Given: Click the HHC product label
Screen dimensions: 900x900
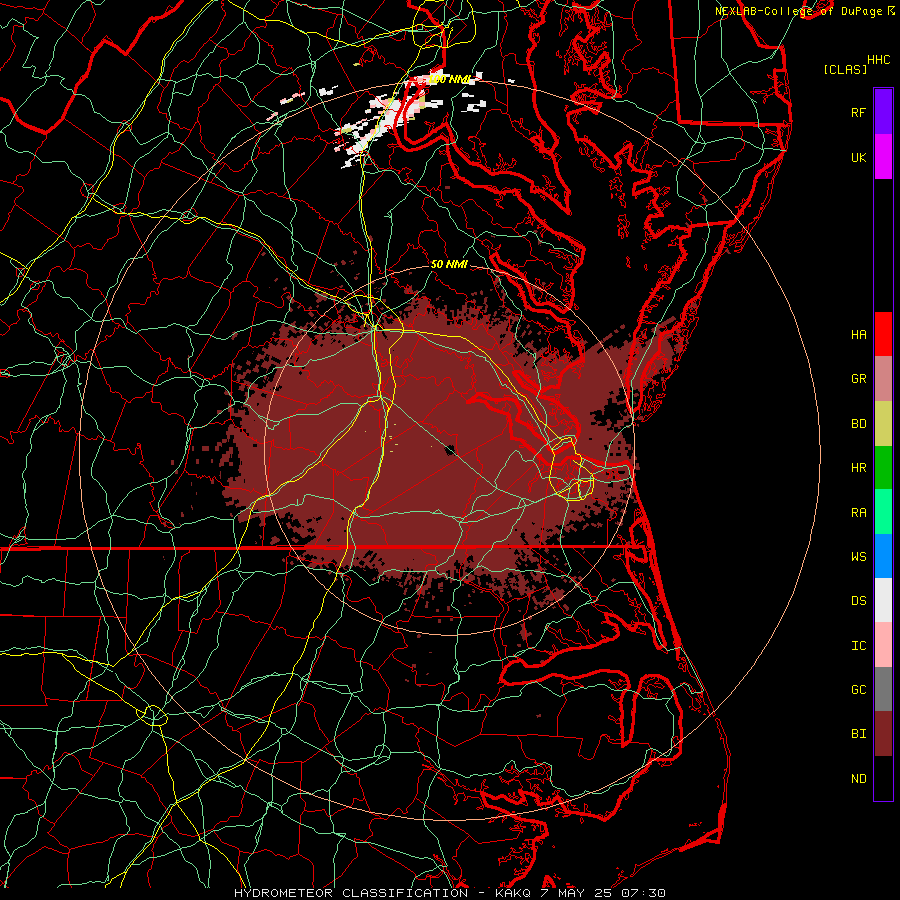Looking at the screenshot, I should pos(878,59).
